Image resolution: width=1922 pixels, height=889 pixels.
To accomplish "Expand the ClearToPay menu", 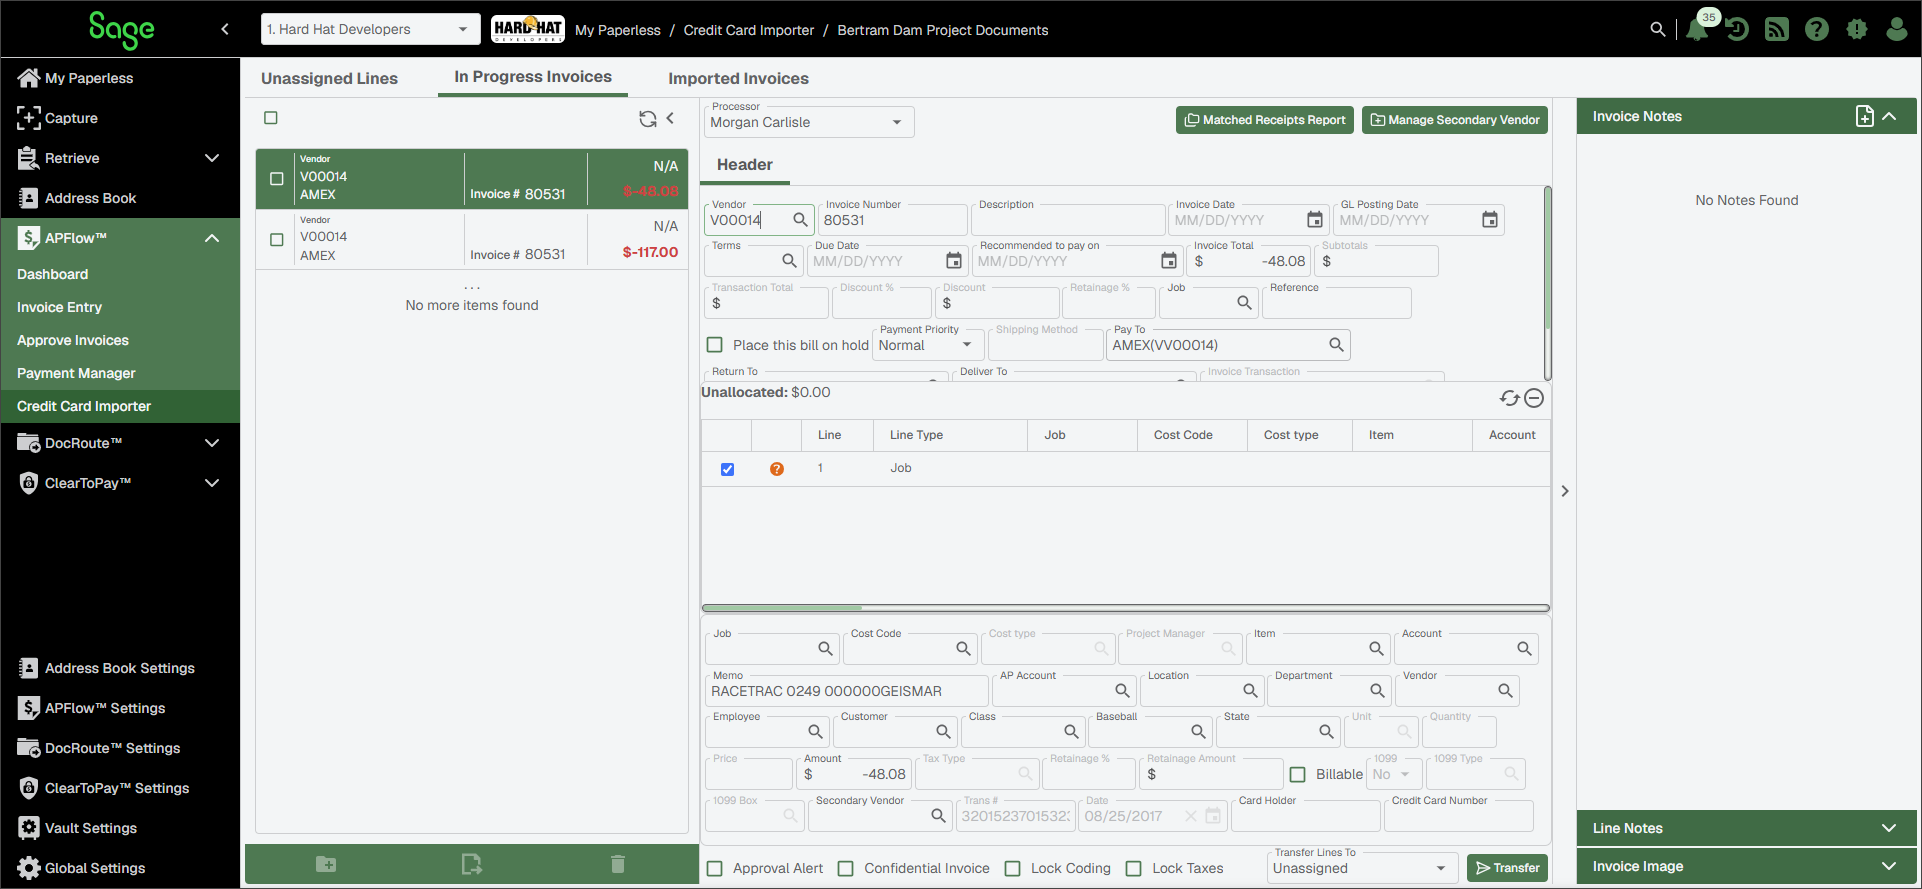I will pyautogui.click(x=212, y=483).
